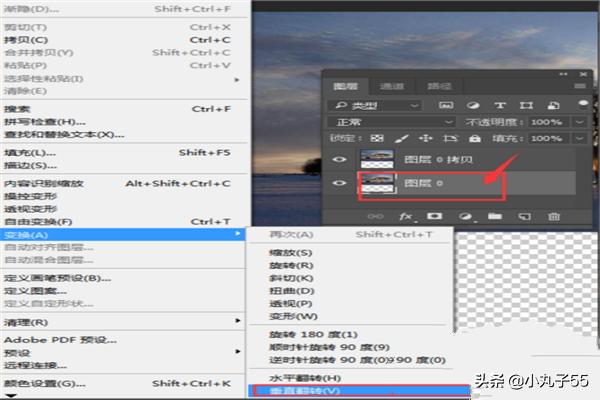Choose 透视(P) in transform submenu
The image size is (600, 400).
(350, 304)
